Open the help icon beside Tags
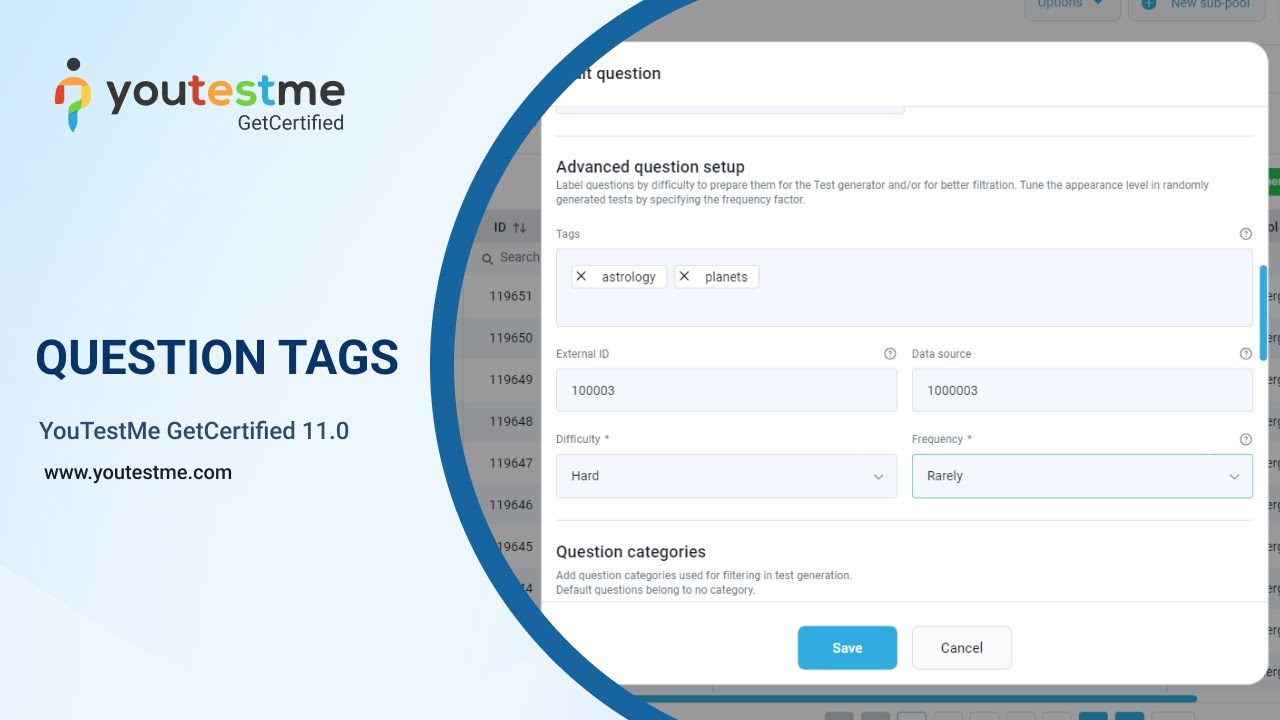 point(1245,234)
